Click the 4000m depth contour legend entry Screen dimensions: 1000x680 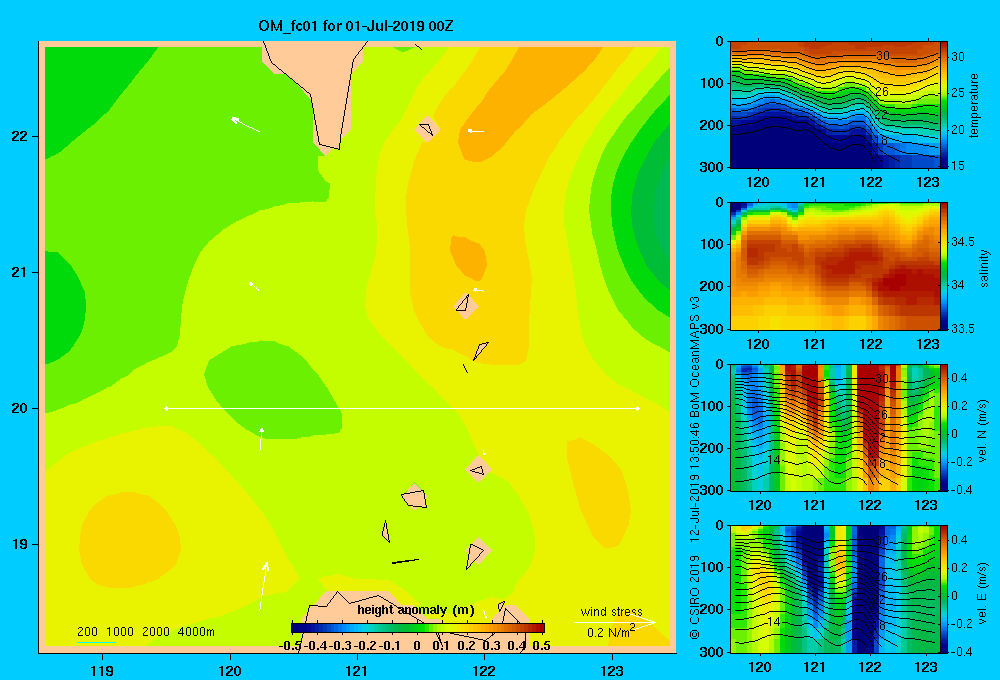click(x=196, y=632)
